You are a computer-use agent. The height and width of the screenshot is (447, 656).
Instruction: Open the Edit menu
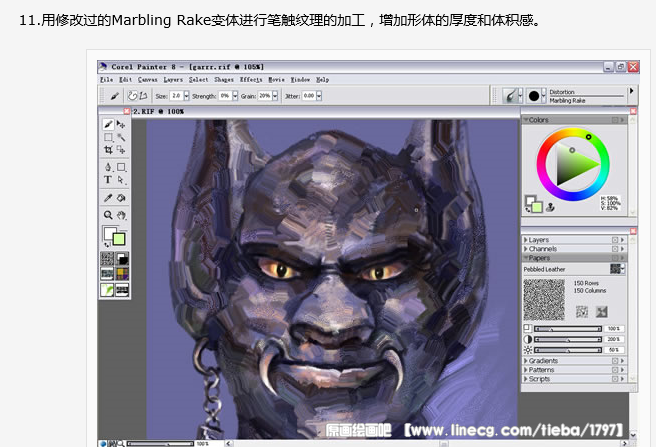pos(126,80)
